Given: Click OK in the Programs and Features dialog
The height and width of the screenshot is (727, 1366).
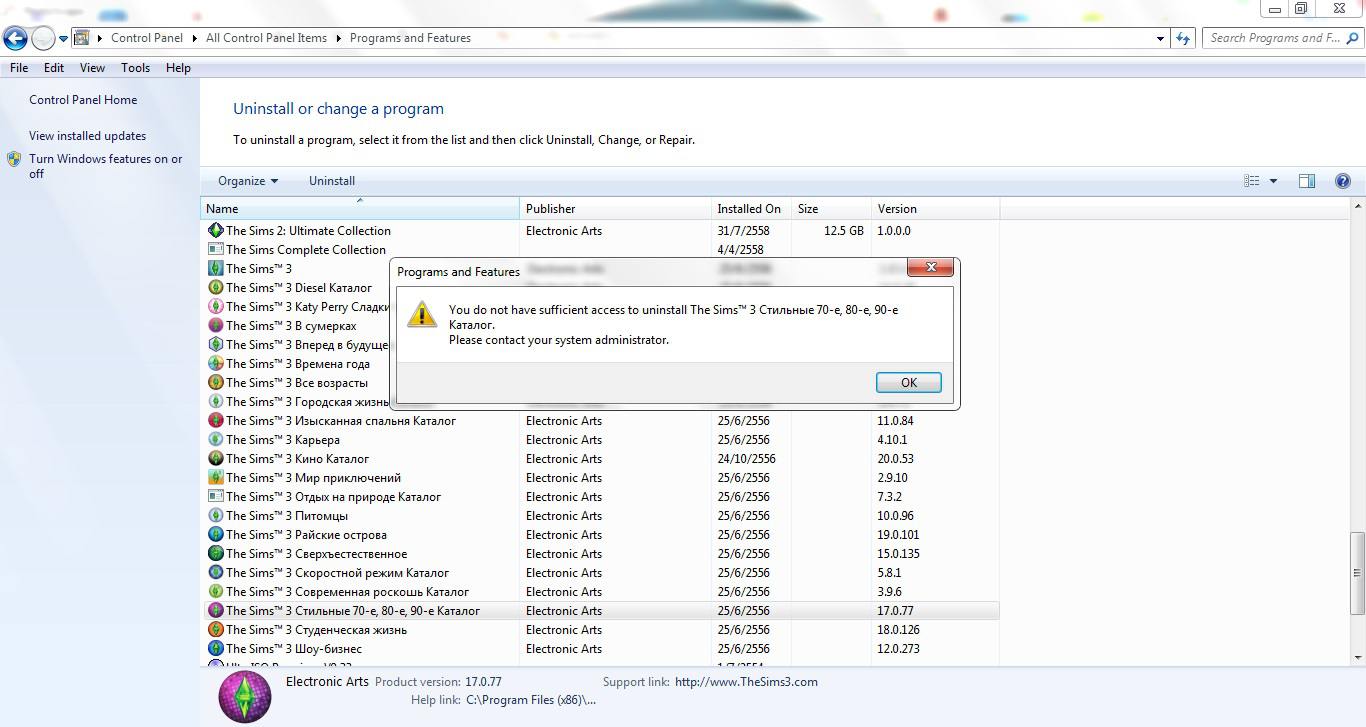Looking at the screenshot, I should (908, 382).
